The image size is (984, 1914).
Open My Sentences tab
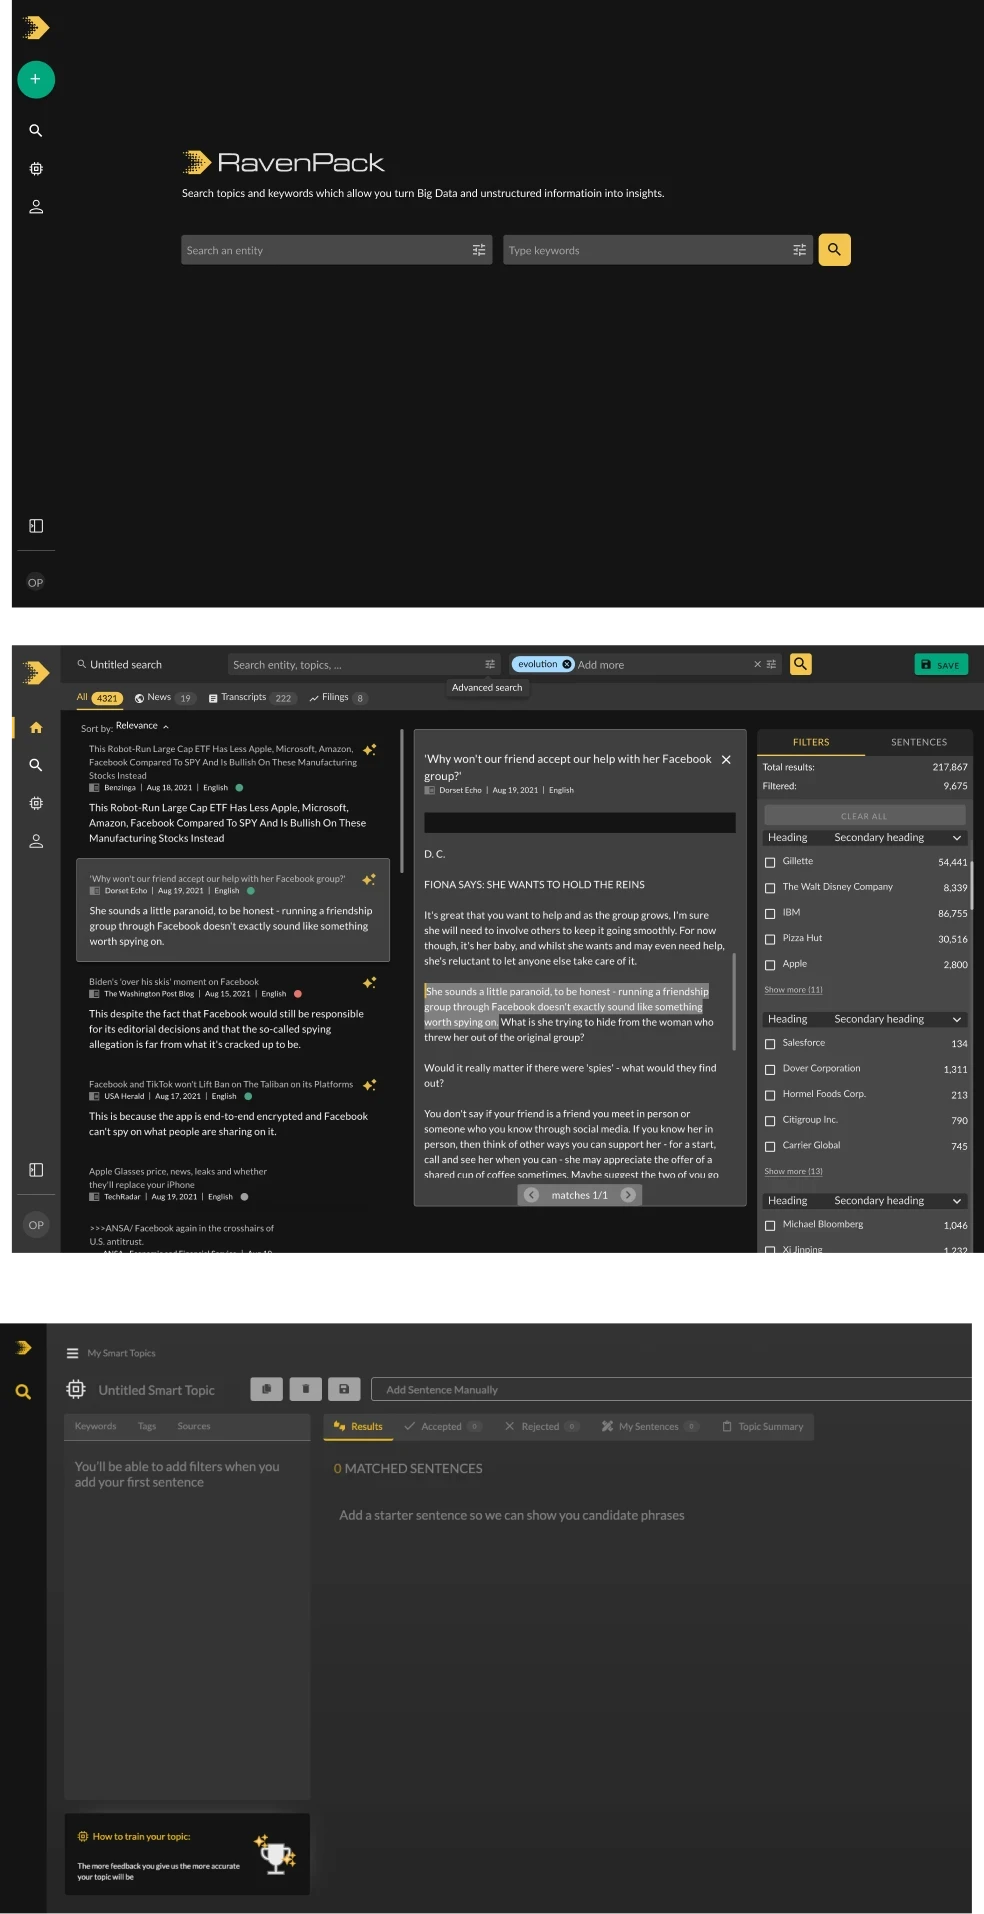click(650, 1427)
